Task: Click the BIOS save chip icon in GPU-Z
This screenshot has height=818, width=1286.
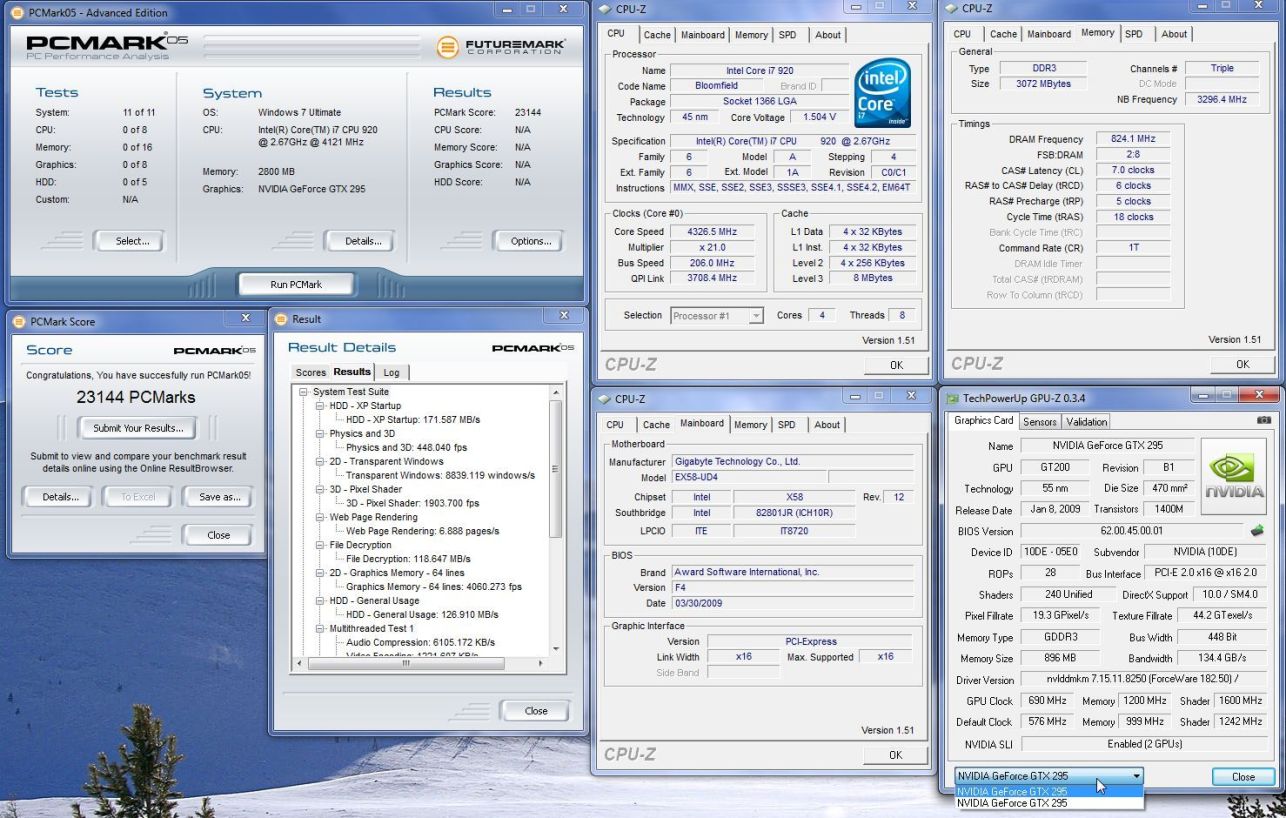Action: (1258, 531)
